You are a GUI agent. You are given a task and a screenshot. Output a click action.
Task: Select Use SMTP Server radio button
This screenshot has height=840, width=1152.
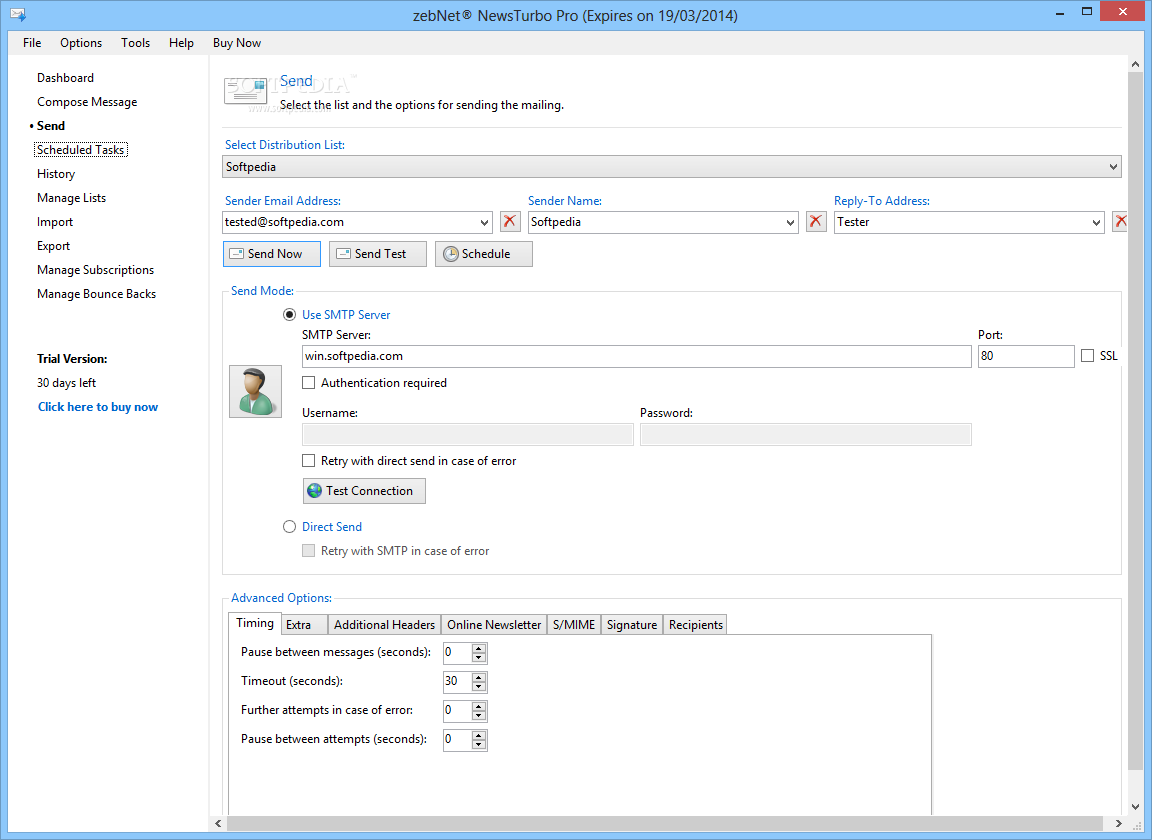tap(289, 315)
